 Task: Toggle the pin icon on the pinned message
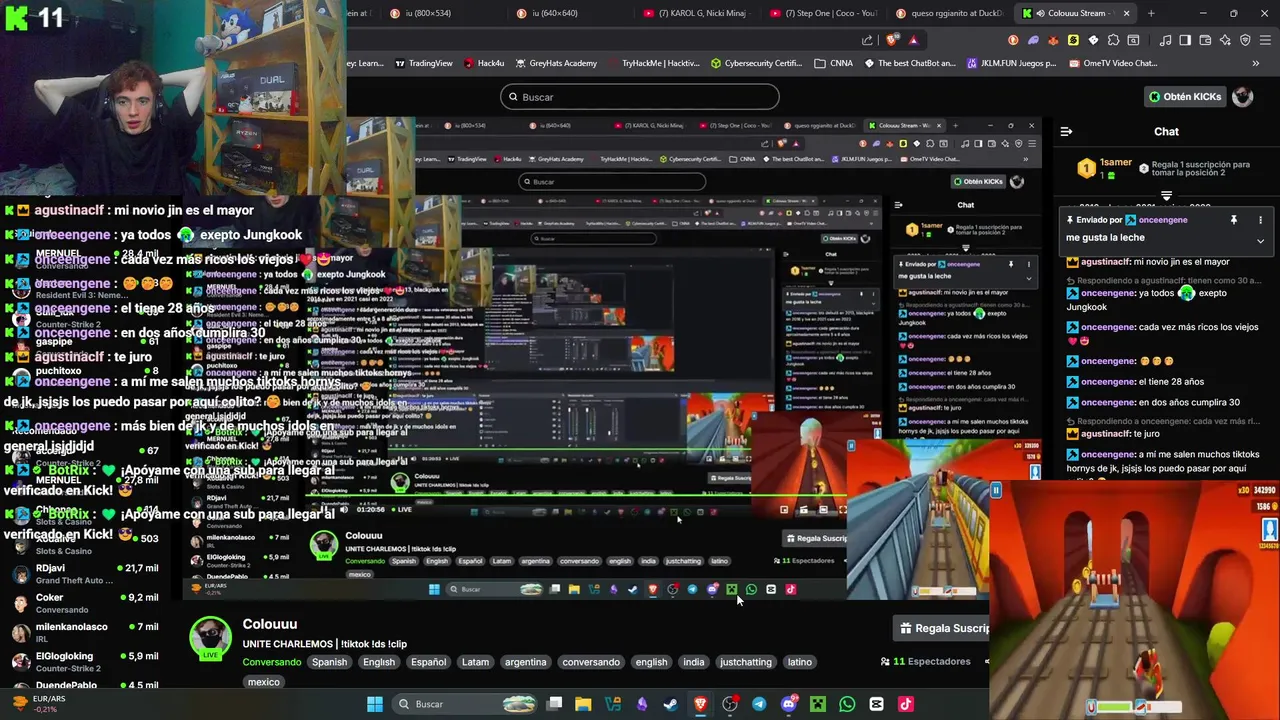coord(1234,220)
